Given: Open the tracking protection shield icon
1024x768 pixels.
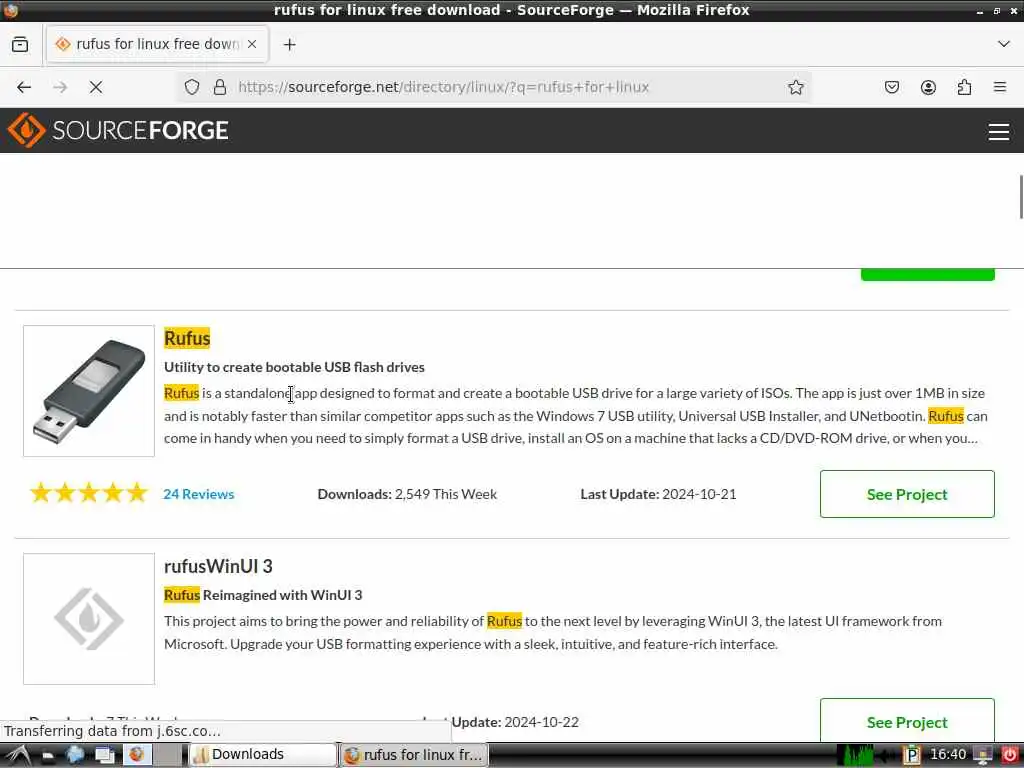Looking at the screenshot, I should point(192,87).
